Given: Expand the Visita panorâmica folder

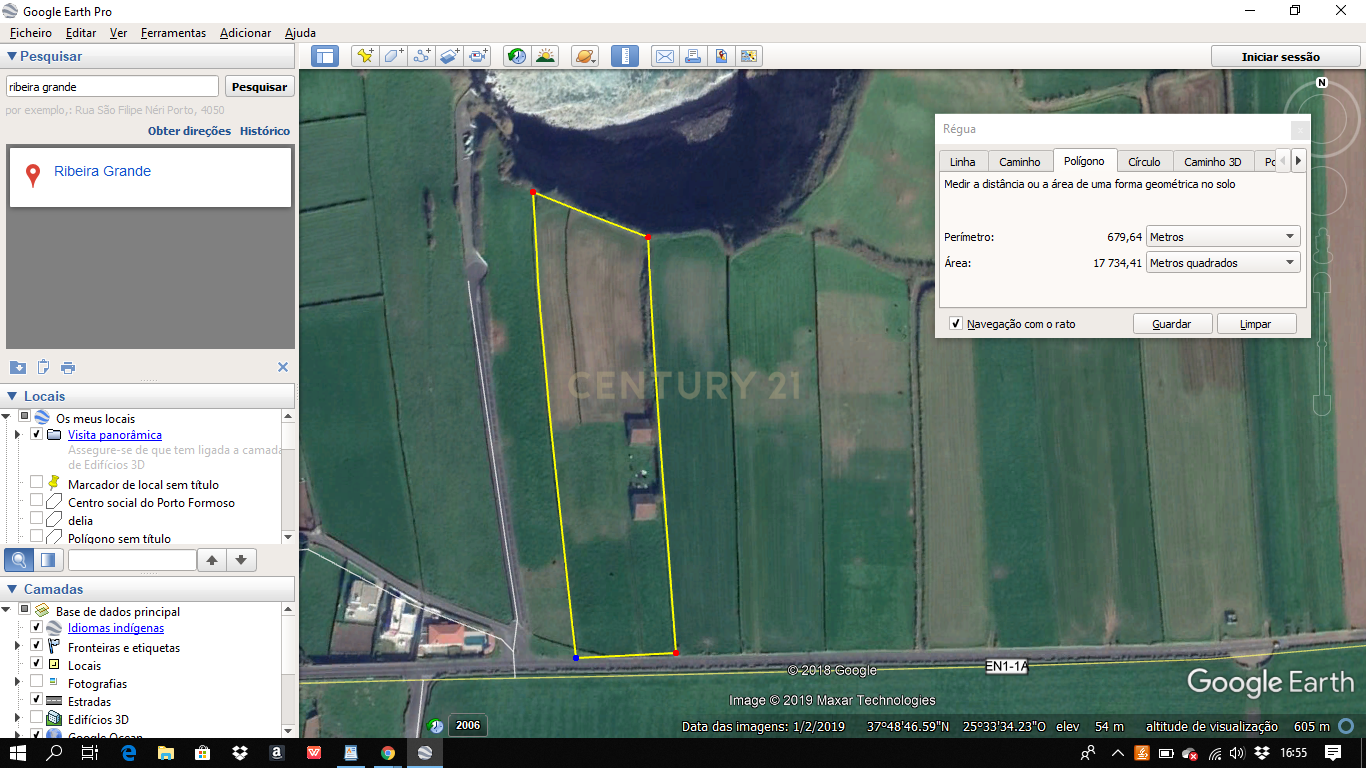Looking at the screenshot, I should pos(17,435).
